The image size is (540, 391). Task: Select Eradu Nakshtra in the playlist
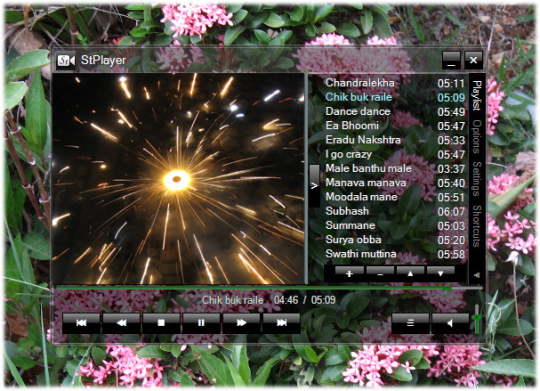pos(395,140)
